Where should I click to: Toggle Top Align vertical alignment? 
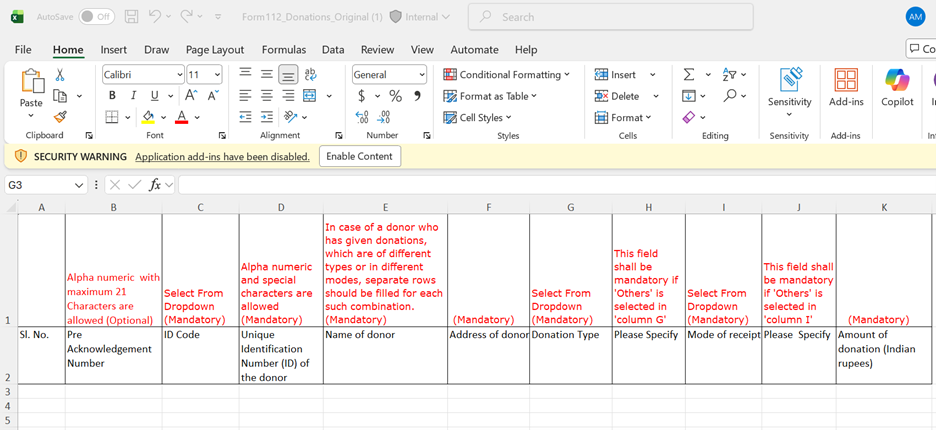(x=245, y=74)
